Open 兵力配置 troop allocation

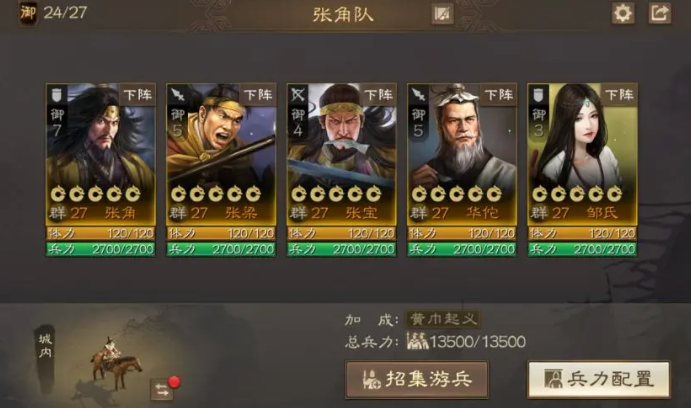coord(599,379)
